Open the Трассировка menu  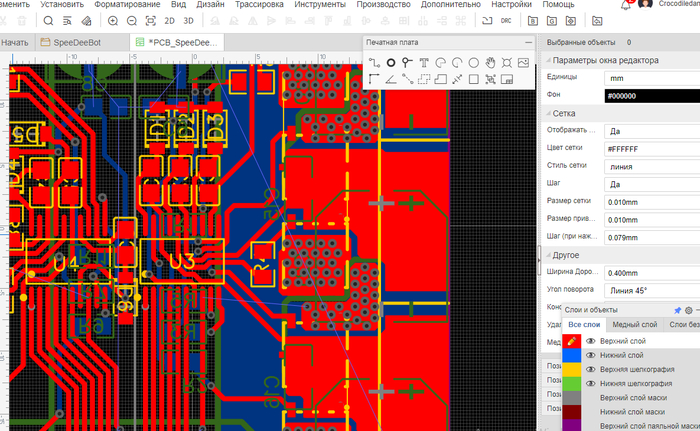(259, 4)
